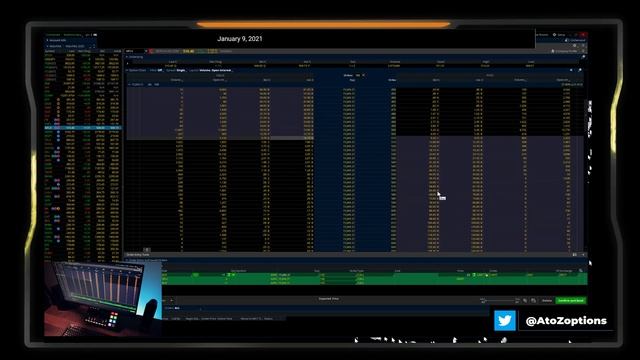This screenshot has width=640, height=360.
Task: Adjust the price slider beside Delete
Action: (x=500, y=300)
